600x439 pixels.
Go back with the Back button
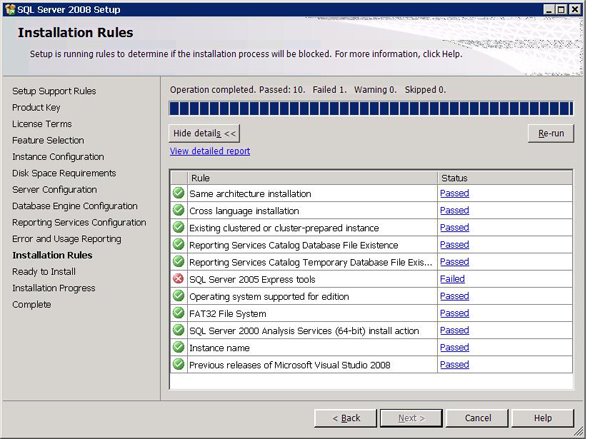[x=346, y=418]
